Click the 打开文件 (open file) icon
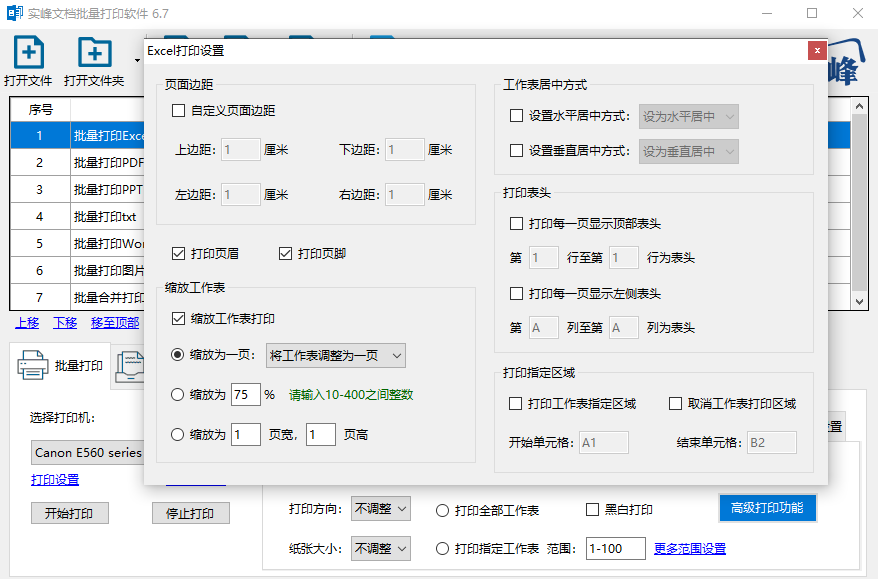The height and width of the screenshot is (579, 878). coord(29,53)
